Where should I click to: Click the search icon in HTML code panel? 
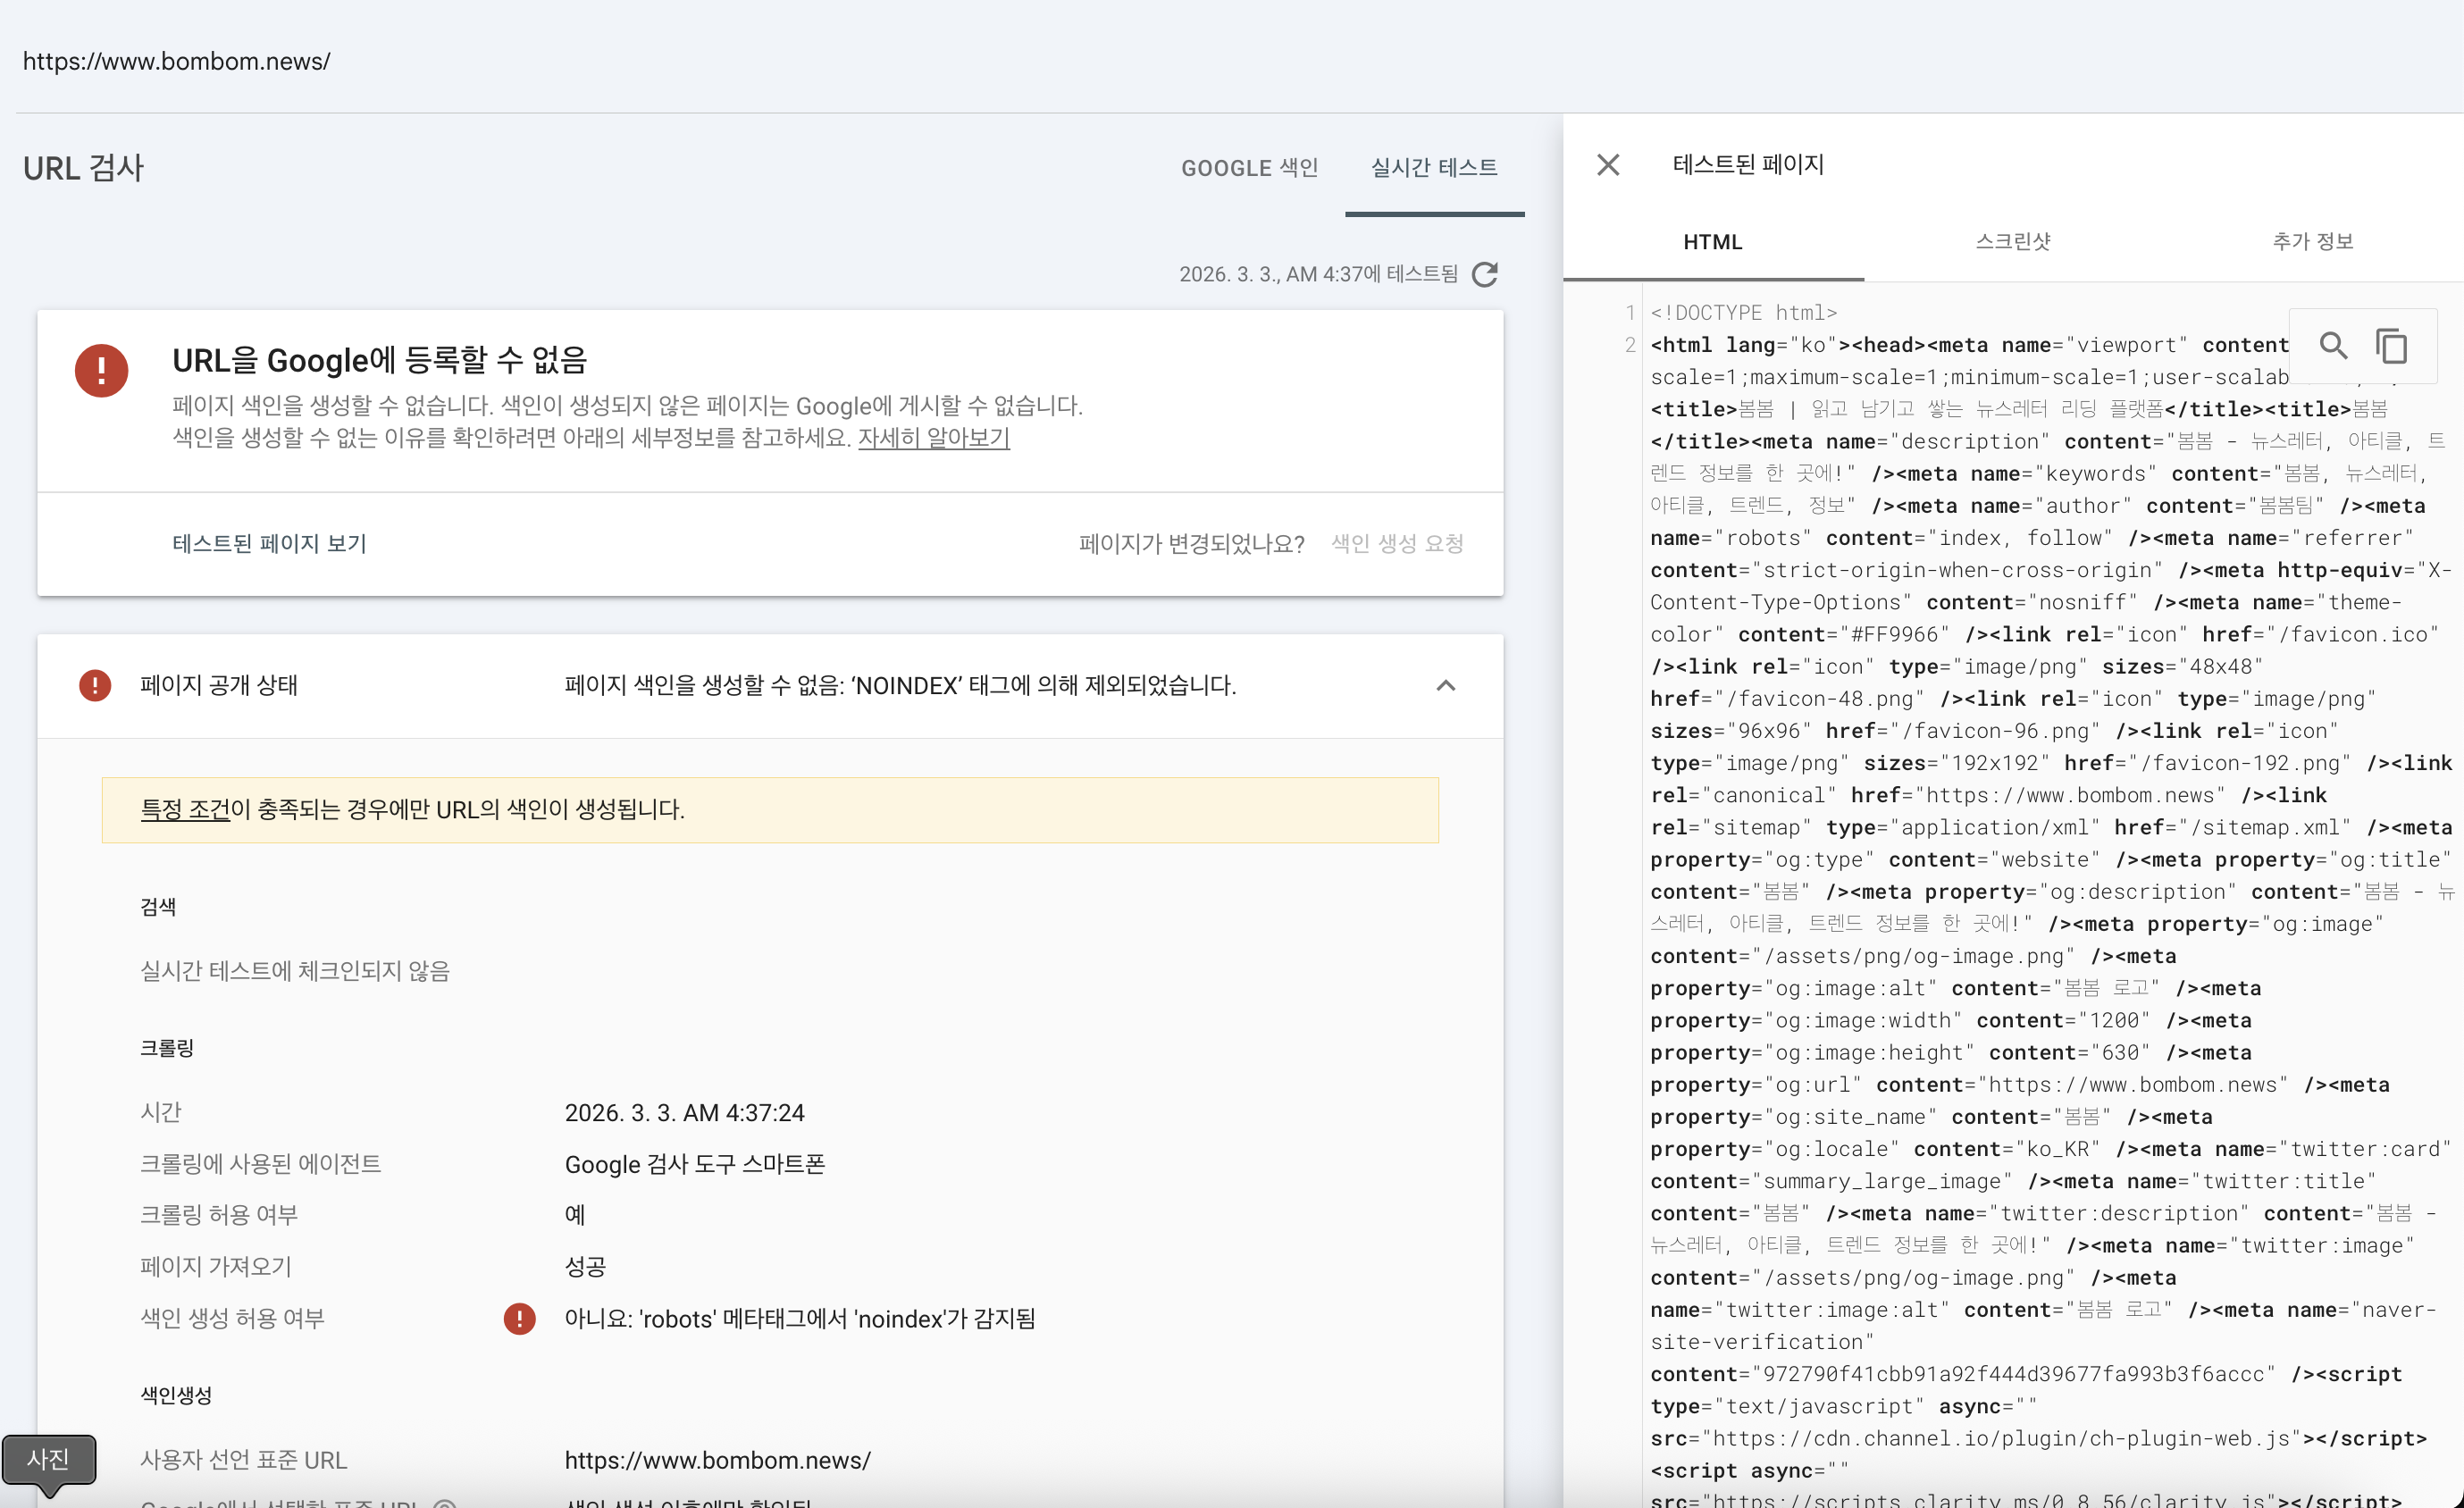point(2333,346)
